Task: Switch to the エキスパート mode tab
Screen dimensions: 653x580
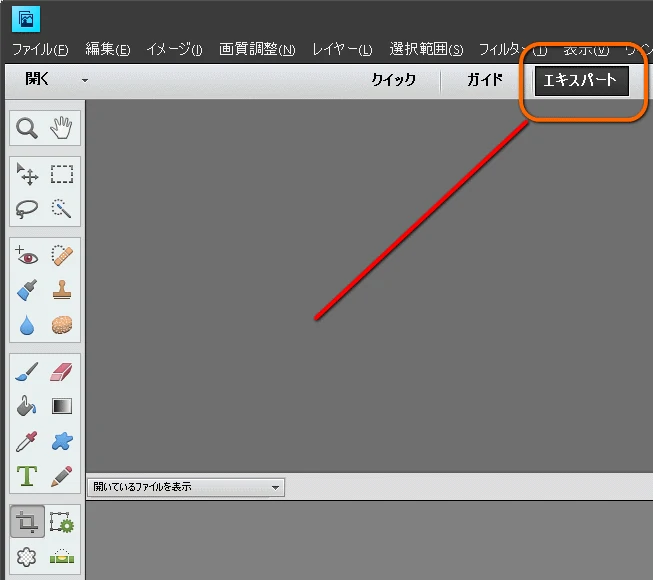Action: coord(581,80)
